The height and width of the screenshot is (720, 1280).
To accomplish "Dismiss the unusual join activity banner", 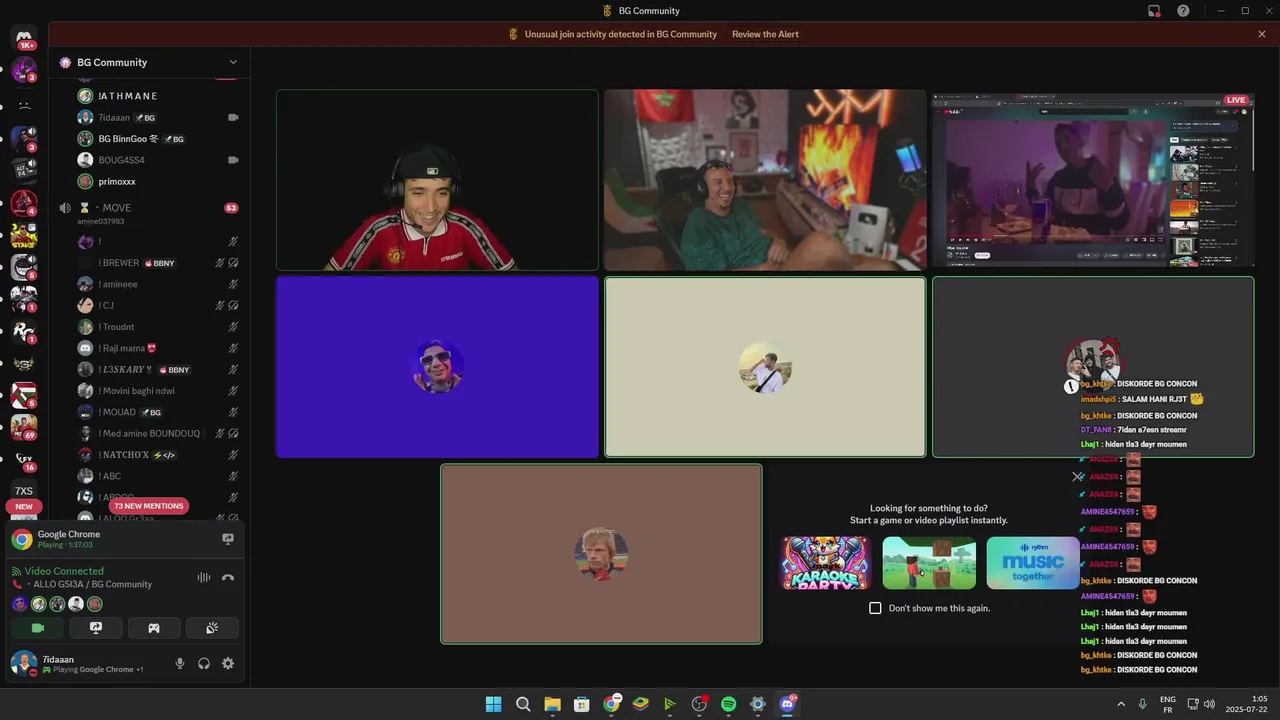I will [x=1262, y=34].
